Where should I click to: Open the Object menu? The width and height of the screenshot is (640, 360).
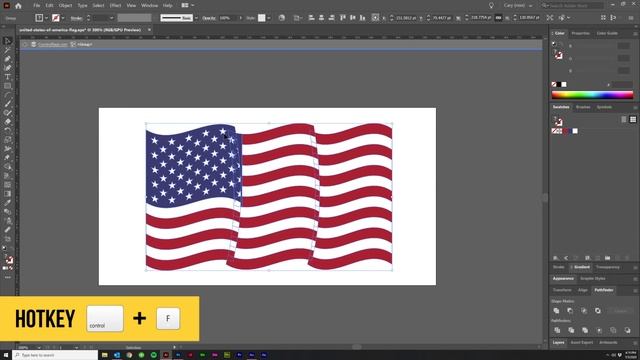pyautogui.click(x=65, y=6)
